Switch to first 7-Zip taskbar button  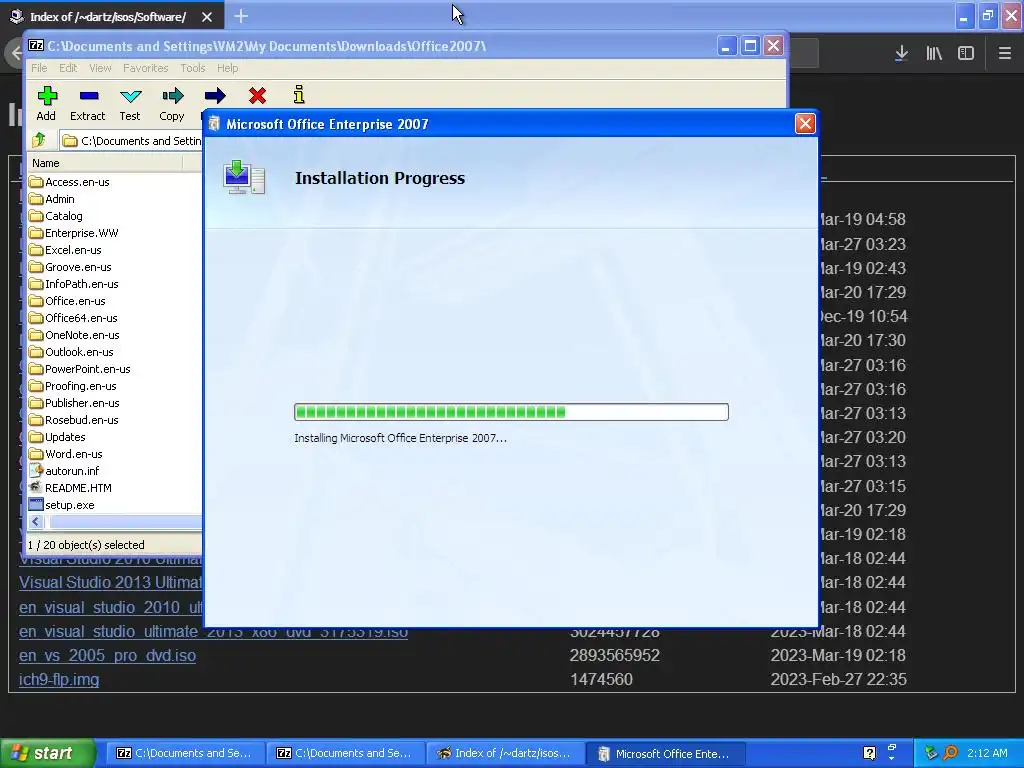click(185, 753)
